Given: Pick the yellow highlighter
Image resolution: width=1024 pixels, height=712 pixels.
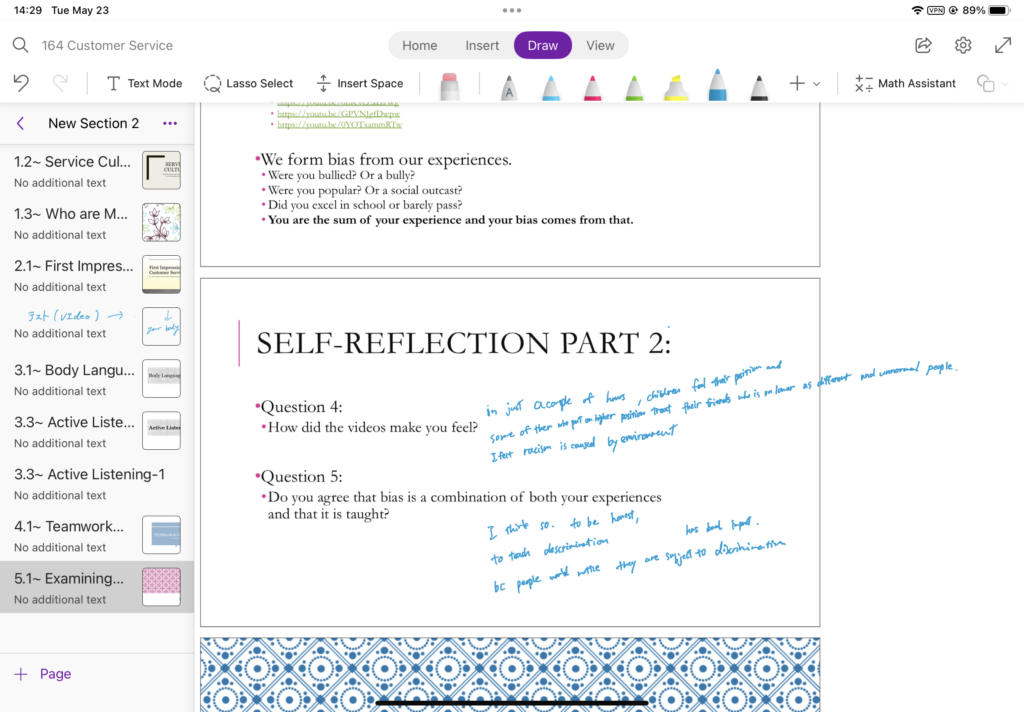Looking at the screenshot, I should click(x=676, y=87).
